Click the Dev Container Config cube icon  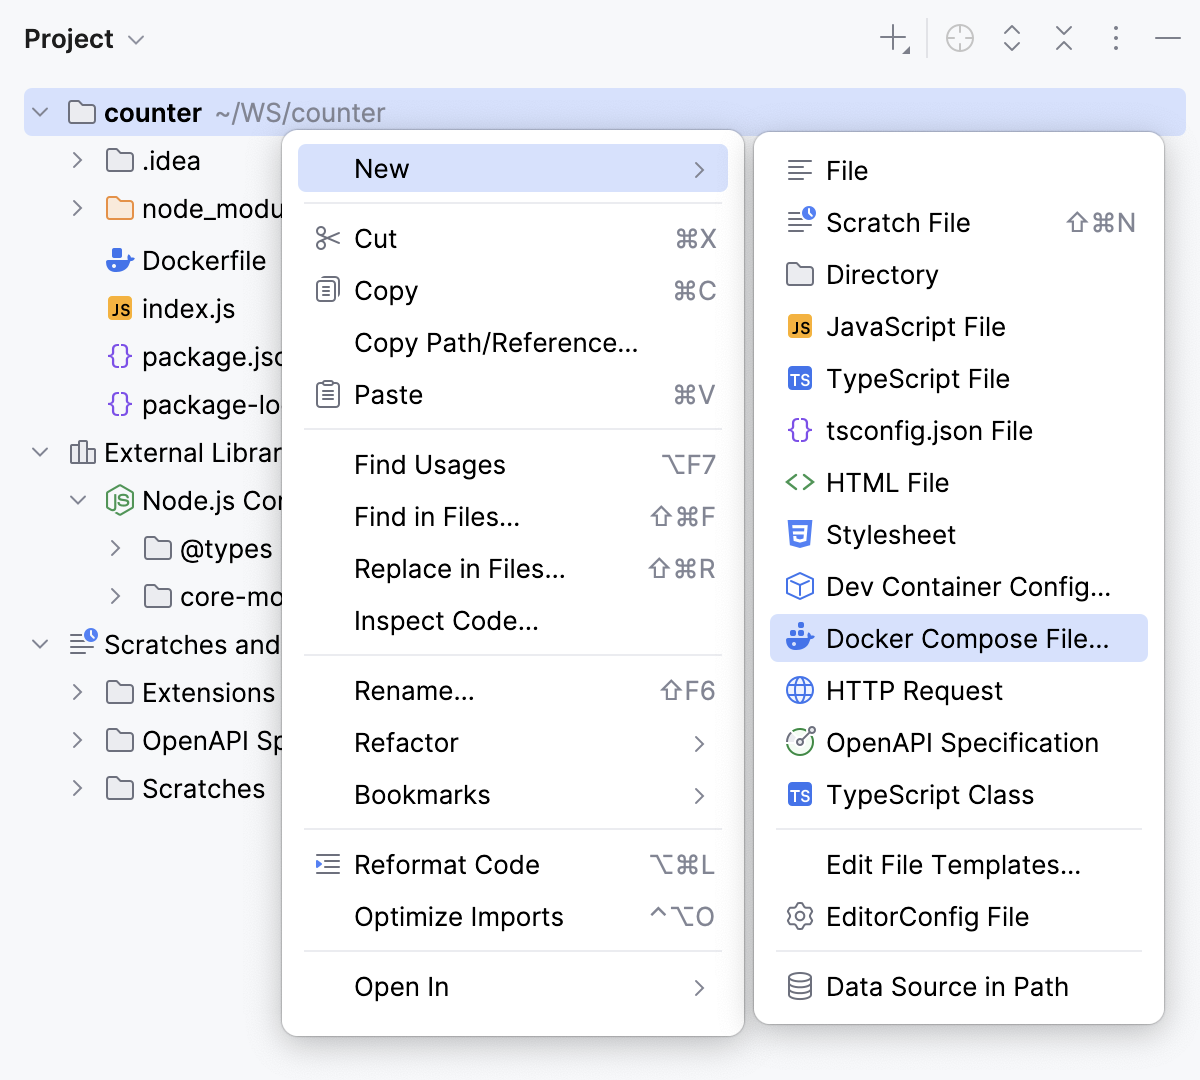[800, 586]
